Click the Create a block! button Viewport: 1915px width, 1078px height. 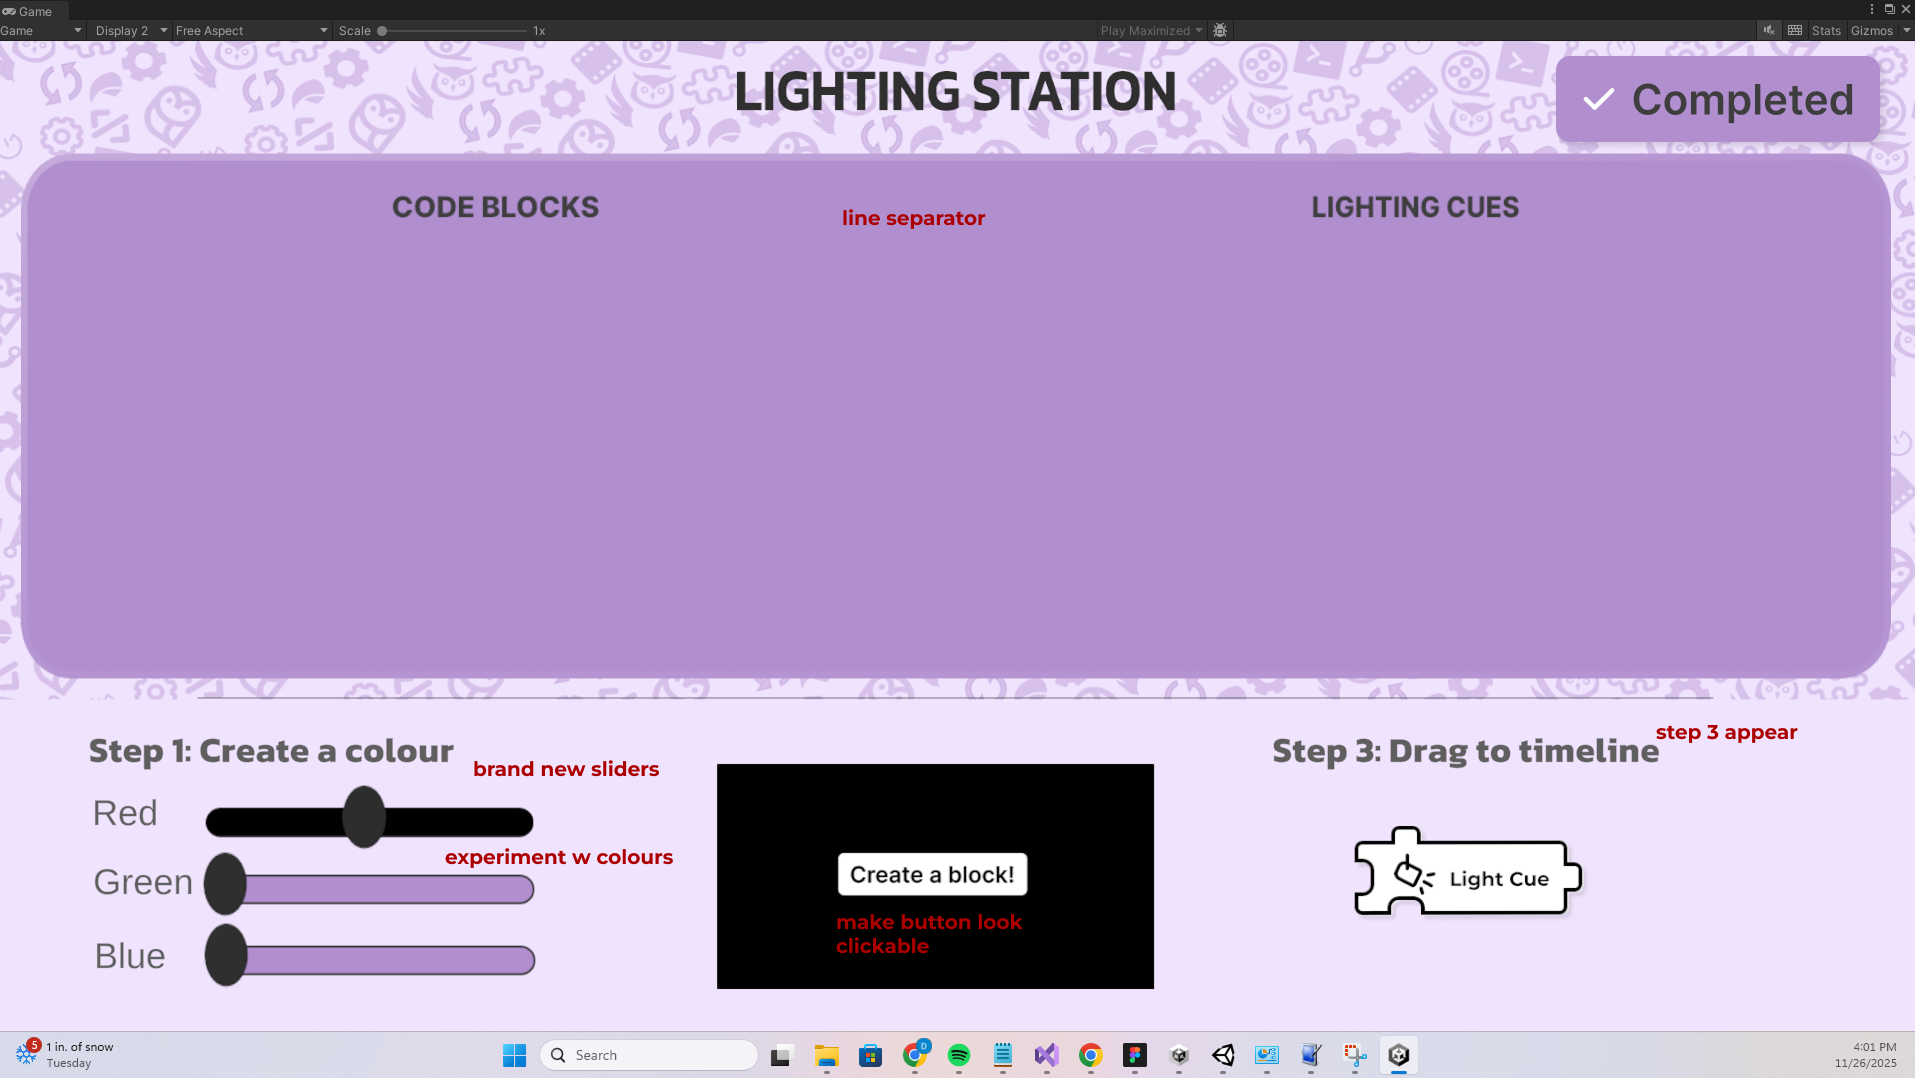[932, 874]
